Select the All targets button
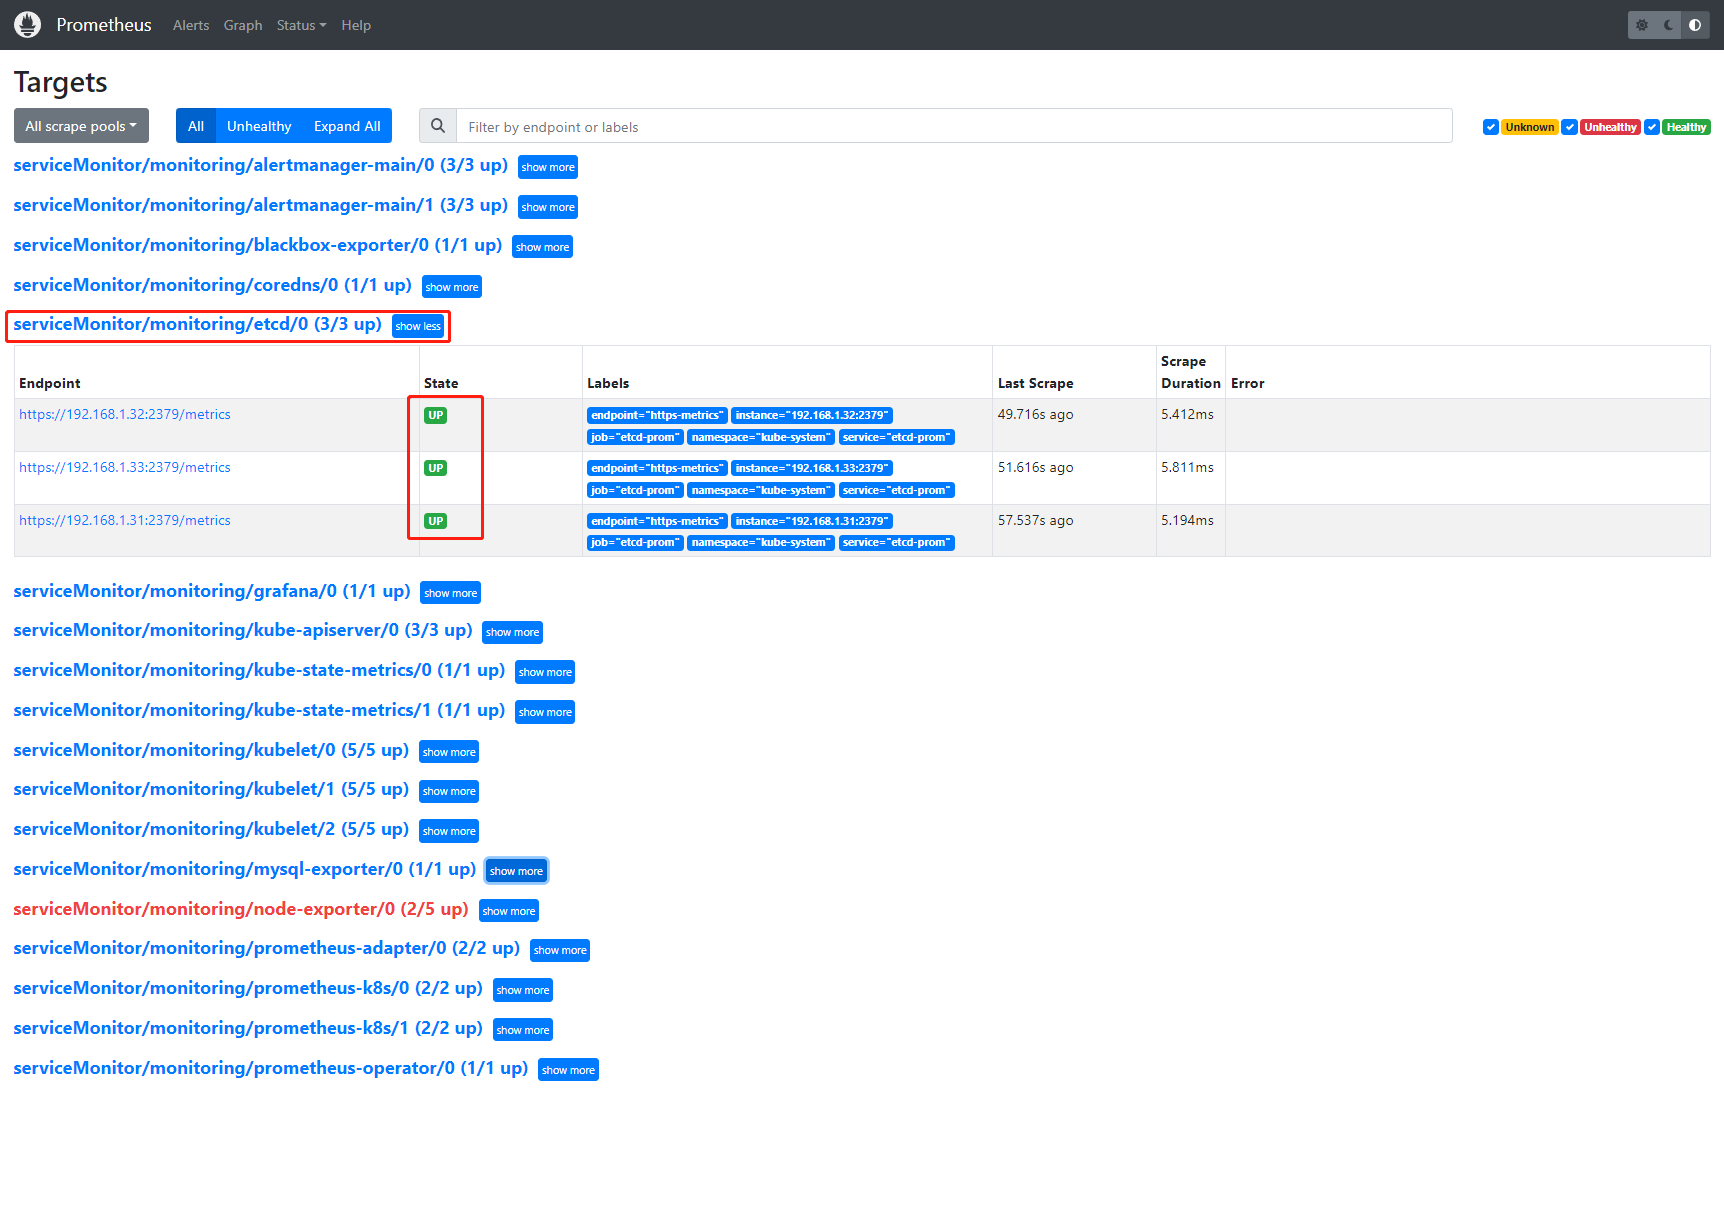 coord(196,126)
